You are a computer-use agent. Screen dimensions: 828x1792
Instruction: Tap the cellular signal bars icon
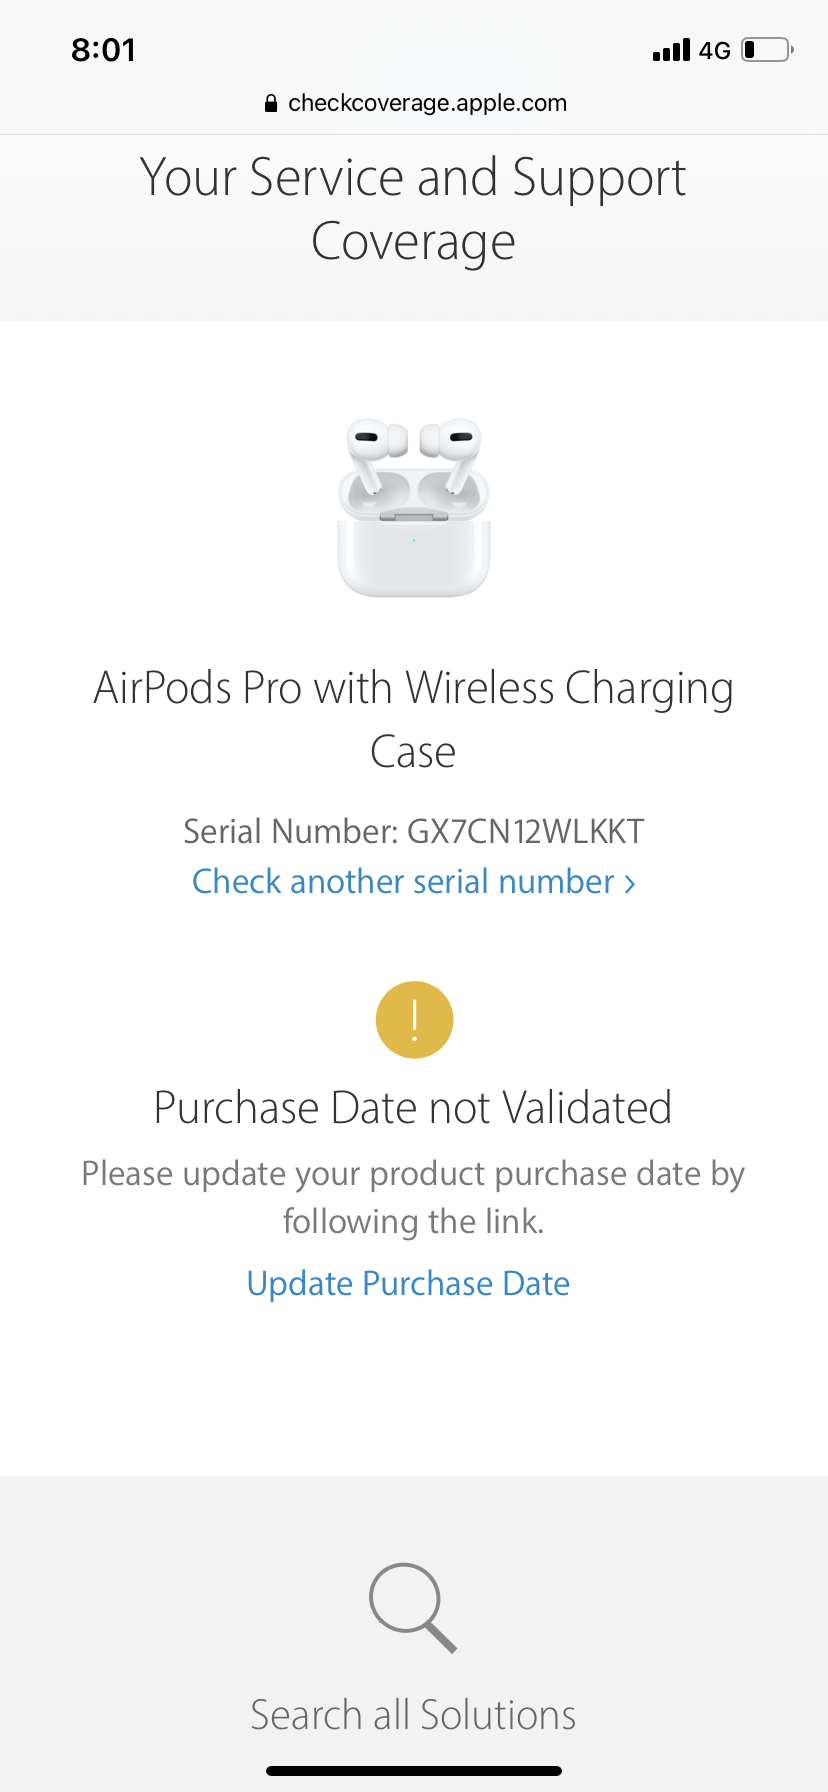(671, 50)
